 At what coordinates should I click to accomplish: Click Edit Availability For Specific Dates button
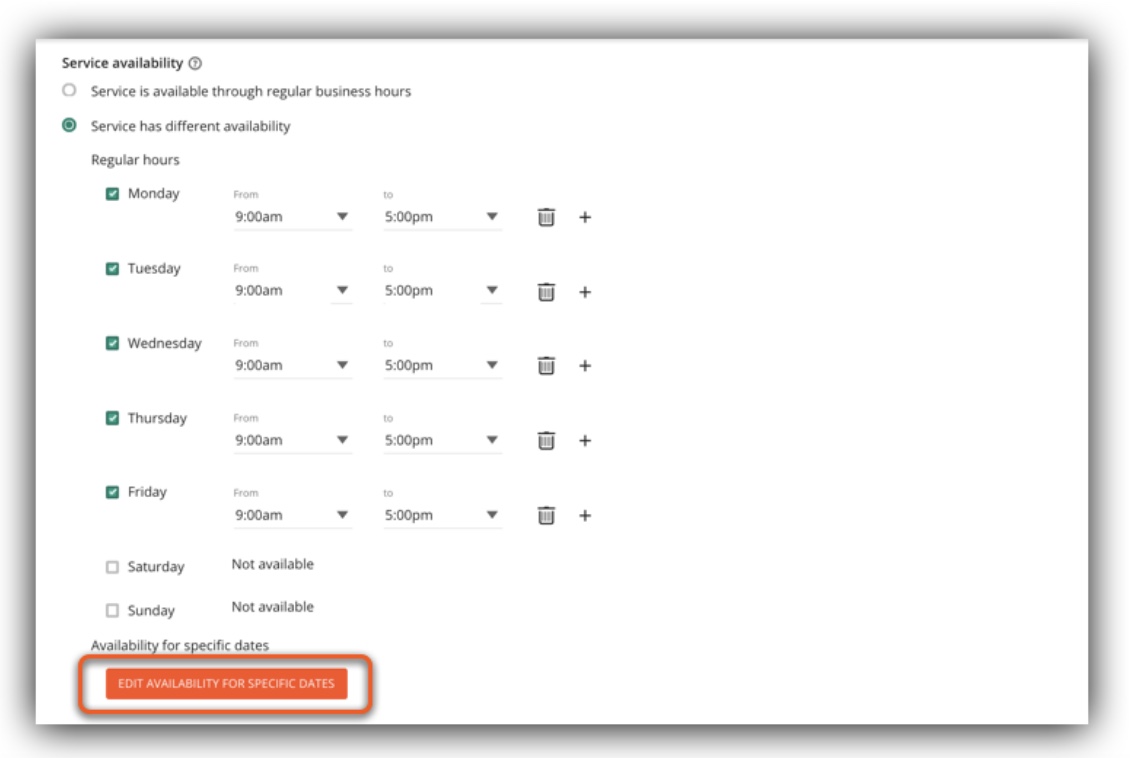coord(226,684)
